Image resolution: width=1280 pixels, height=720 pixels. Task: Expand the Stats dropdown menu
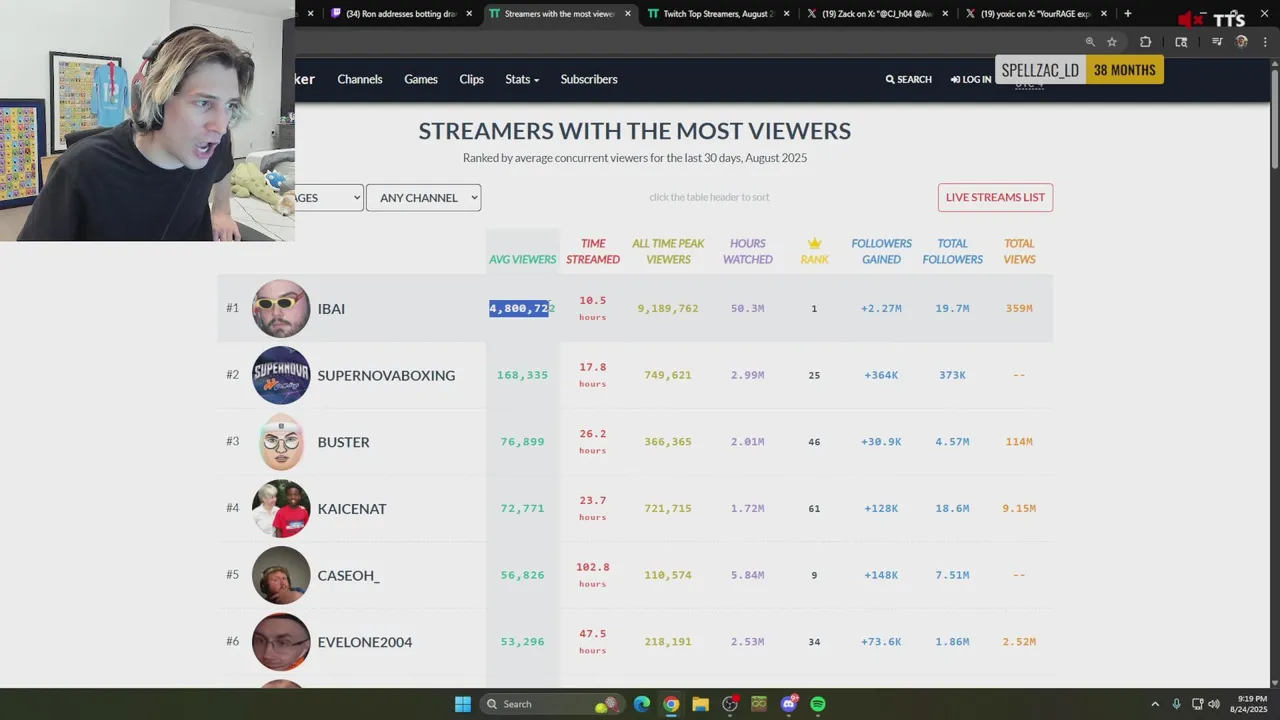(x=522, y=79)
